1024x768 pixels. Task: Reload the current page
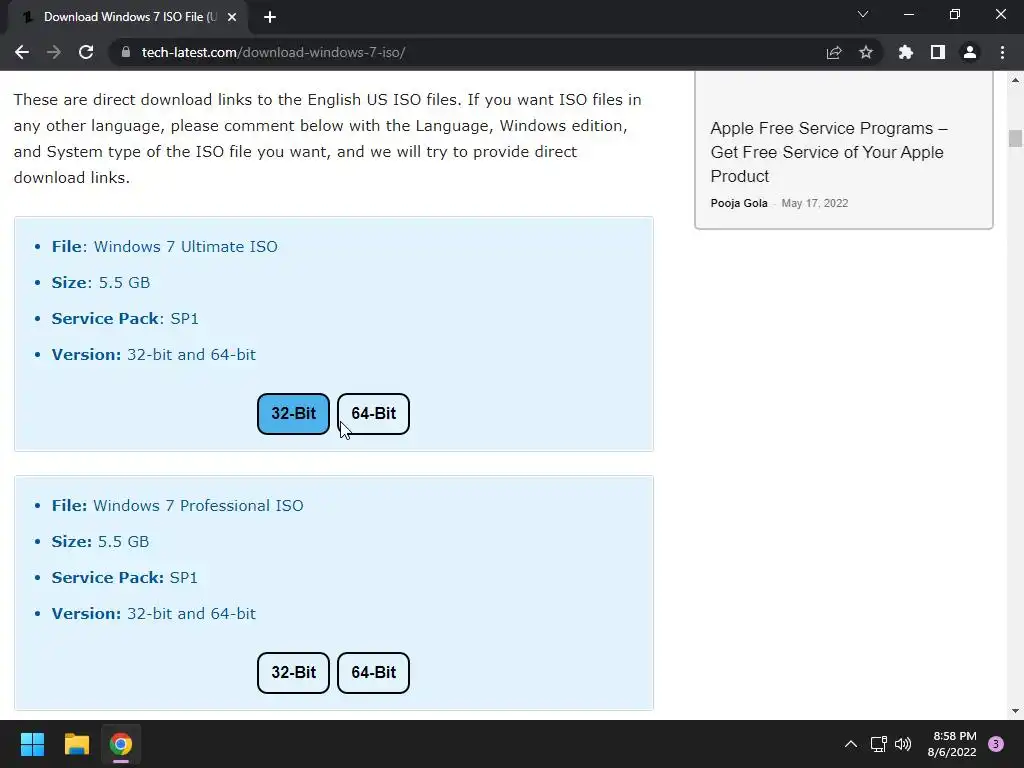[86, 52]
